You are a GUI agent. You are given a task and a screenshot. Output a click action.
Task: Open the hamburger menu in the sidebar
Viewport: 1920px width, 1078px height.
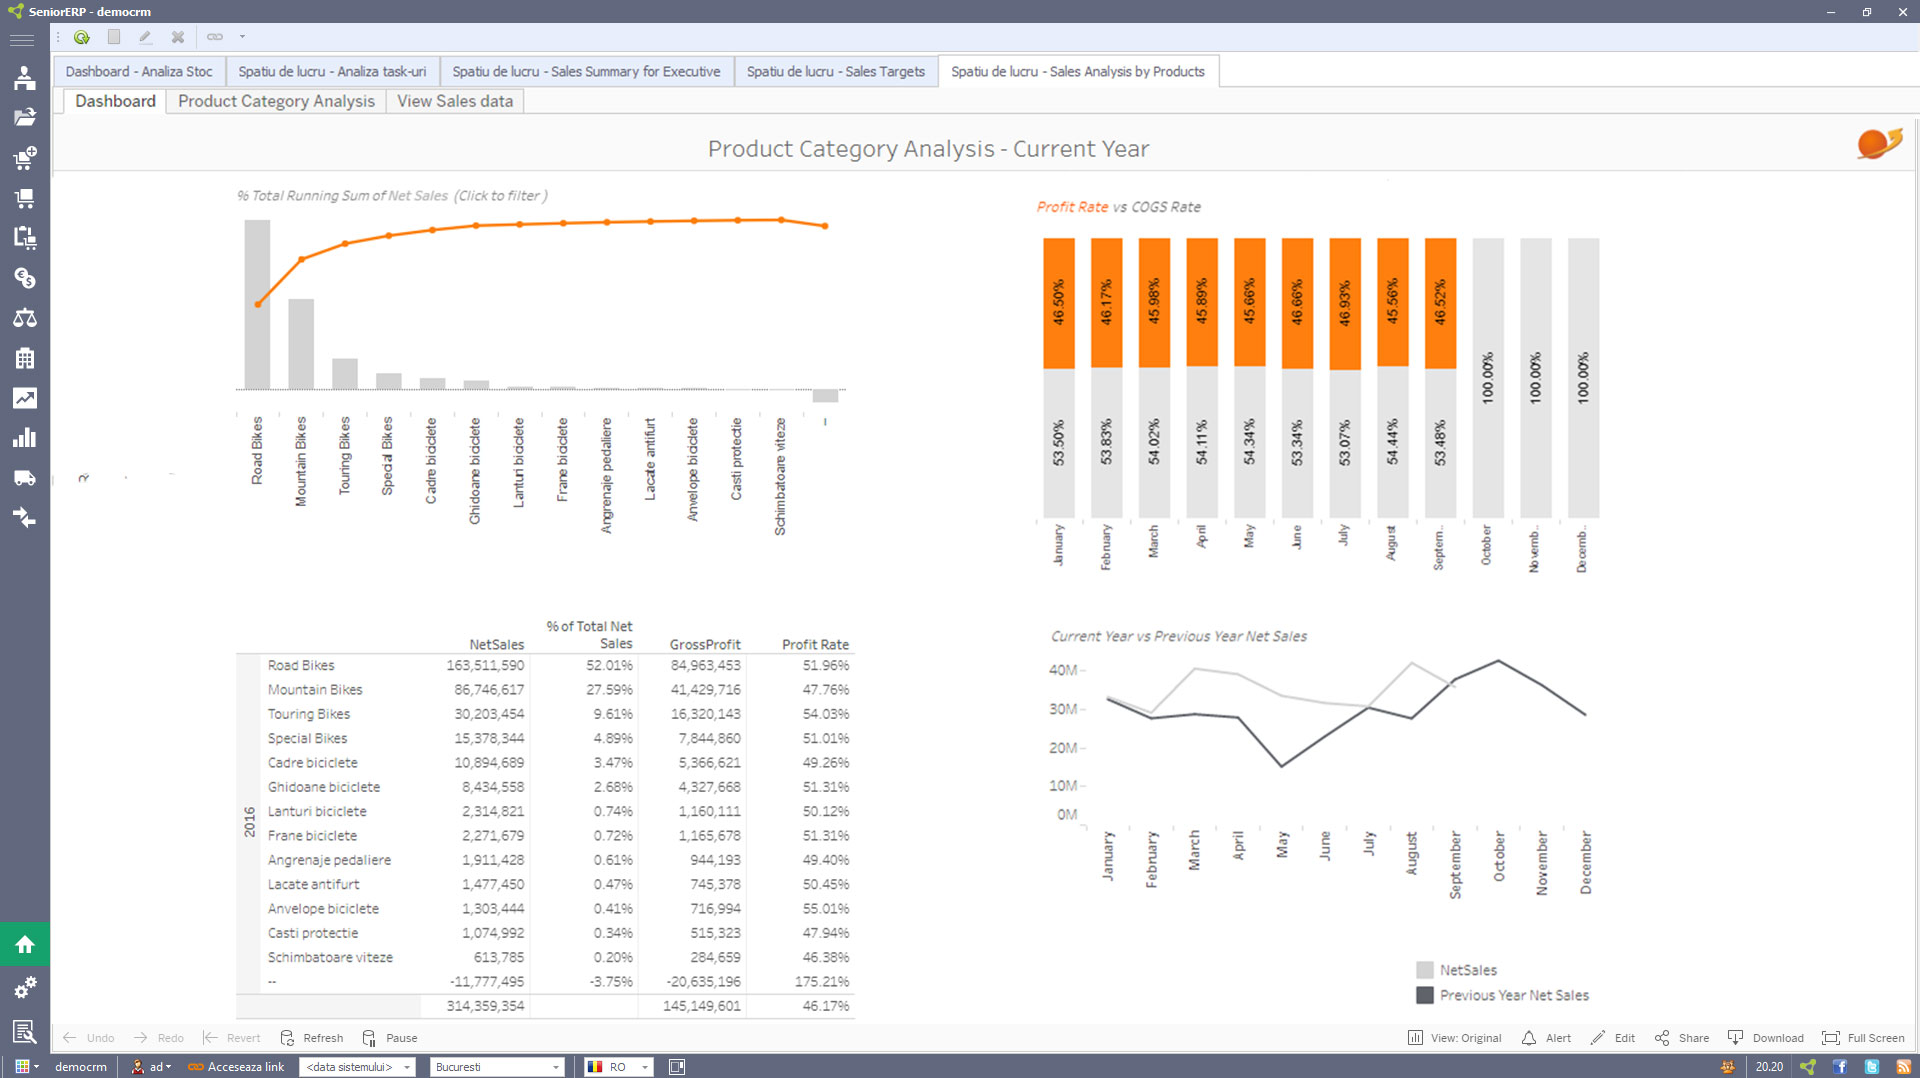(22, 40)
